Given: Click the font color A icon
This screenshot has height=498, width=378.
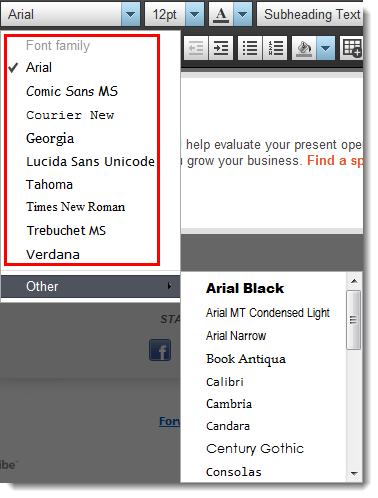Looking at the screenshot, I should coord(221,15).
